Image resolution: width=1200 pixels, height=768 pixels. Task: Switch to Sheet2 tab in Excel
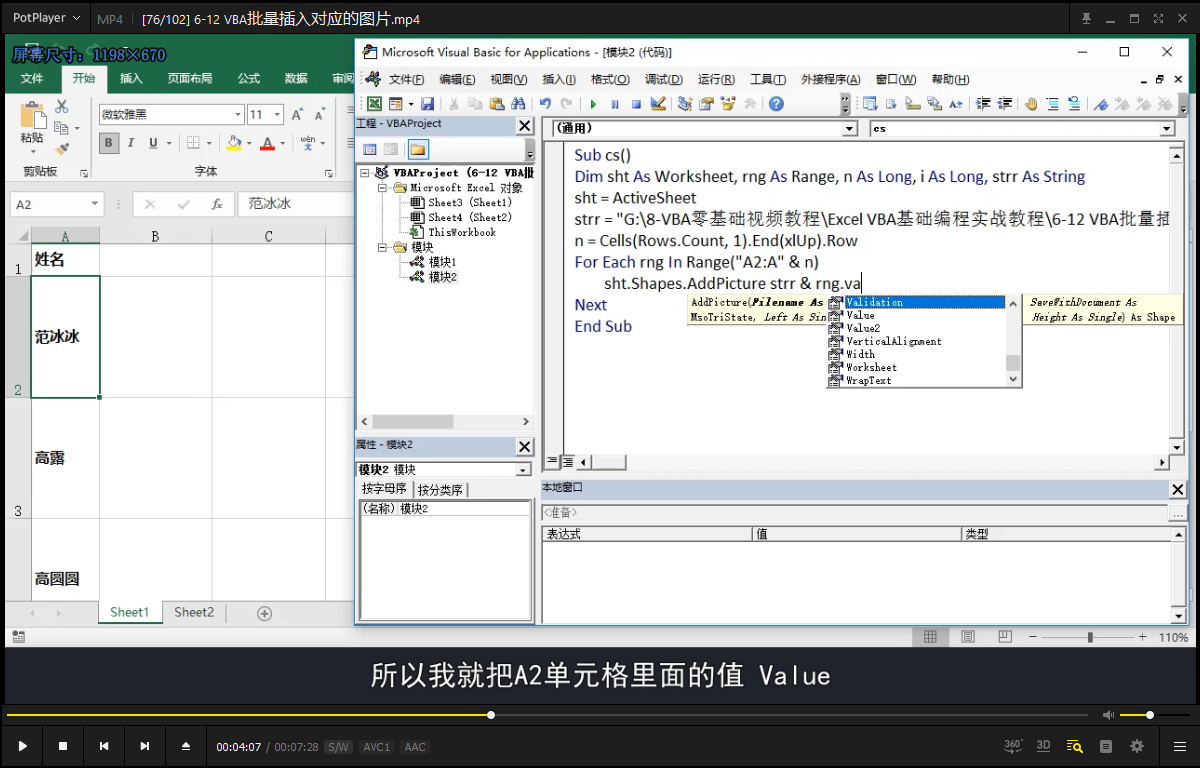click(x=194, y=612)
